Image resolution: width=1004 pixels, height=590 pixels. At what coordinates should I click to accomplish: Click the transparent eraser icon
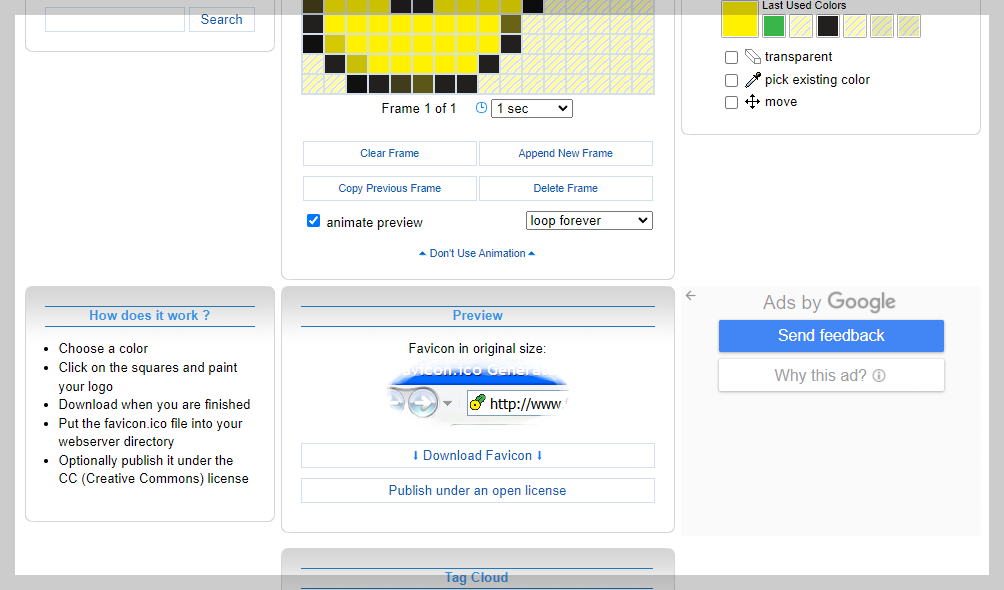pos(753,57)
